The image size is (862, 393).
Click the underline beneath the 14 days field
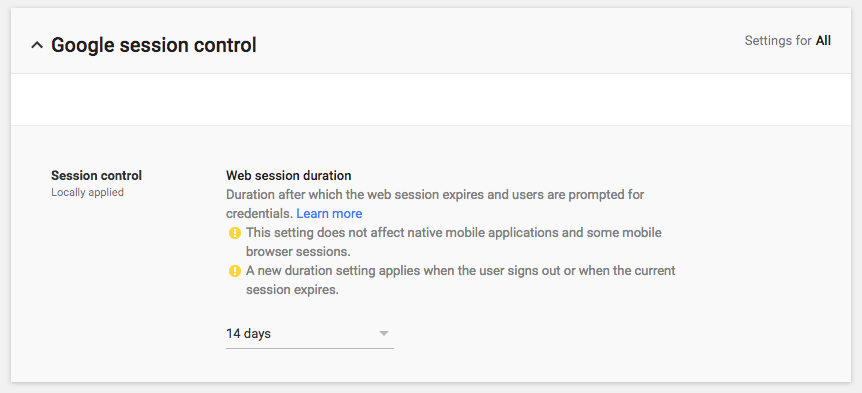pos(310,348)
